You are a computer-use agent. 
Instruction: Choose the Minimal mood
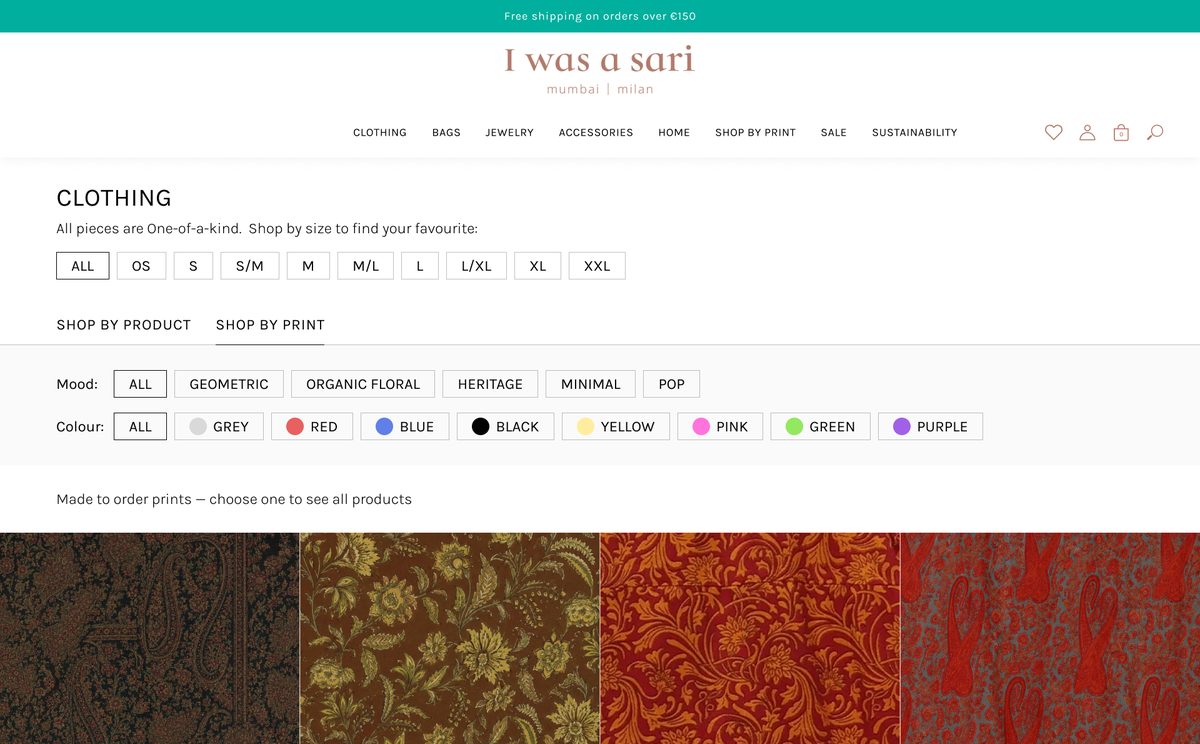(590, 384)
